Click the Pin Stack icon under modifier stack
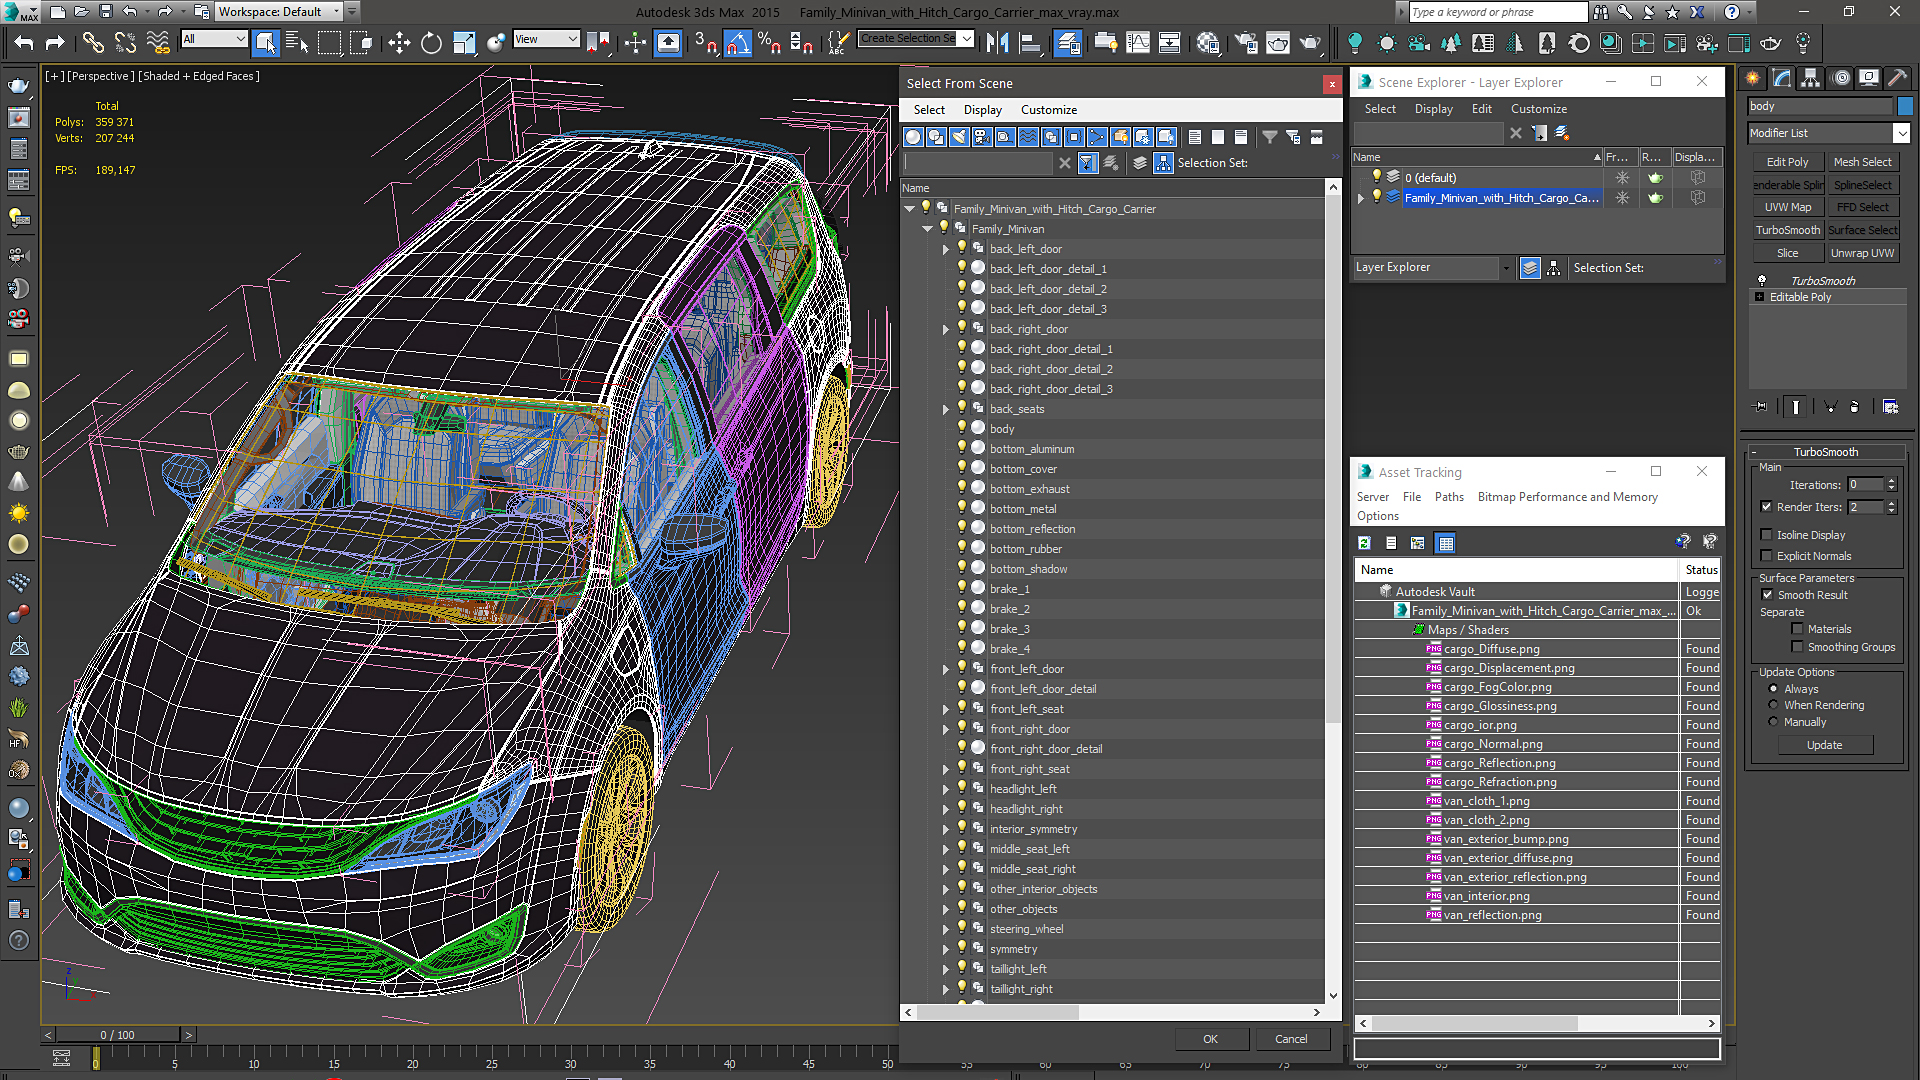 (x=1761, y=407)
